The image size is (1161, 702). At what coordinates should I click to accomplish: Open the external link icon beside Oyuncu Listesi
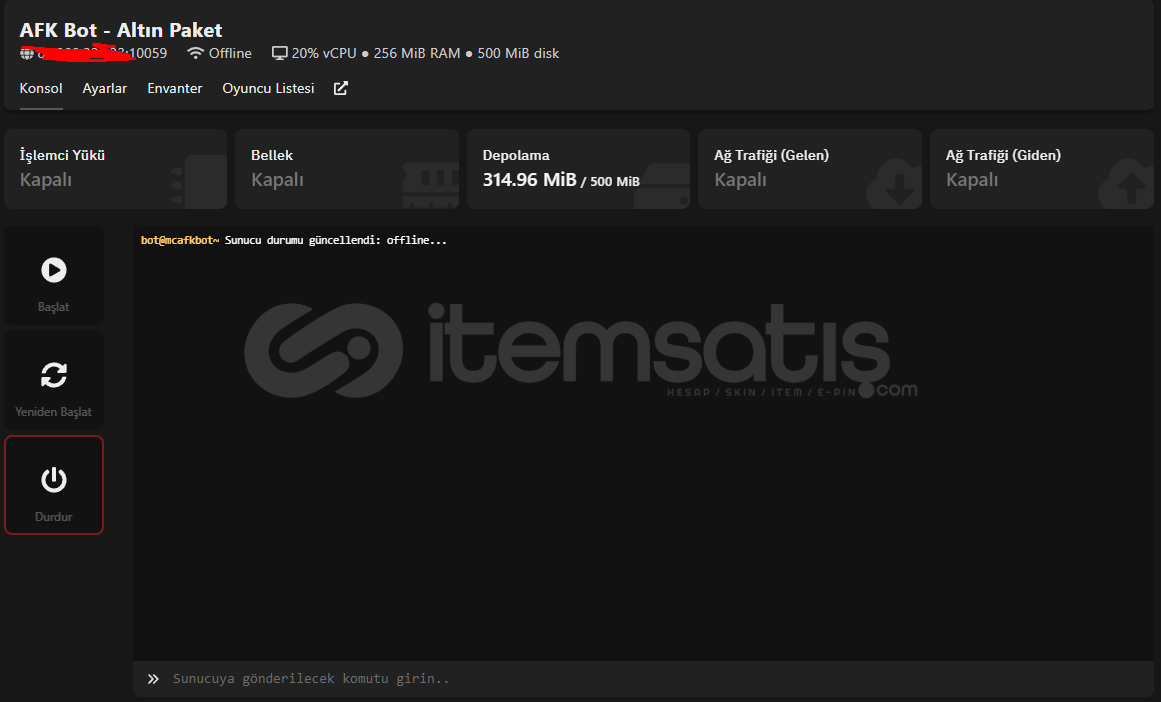341,88
